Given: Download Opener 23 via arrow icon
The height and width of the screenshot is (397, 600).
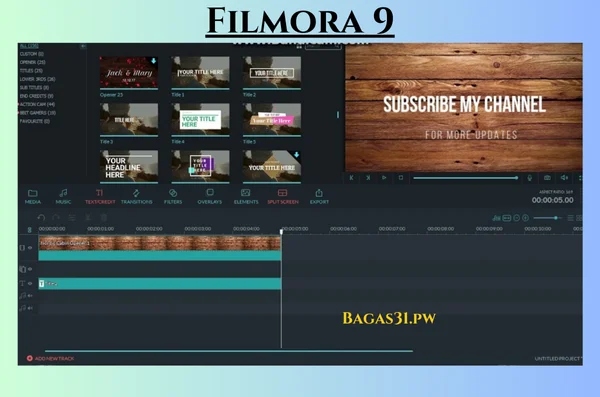Looking at the screenshot, I should pos(153,61).
